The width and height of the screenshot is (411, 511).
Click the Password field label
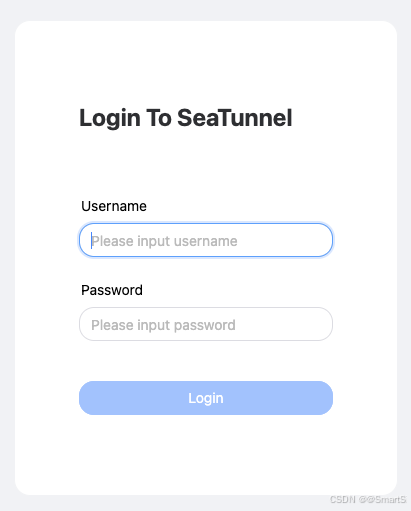pos(112,290)
